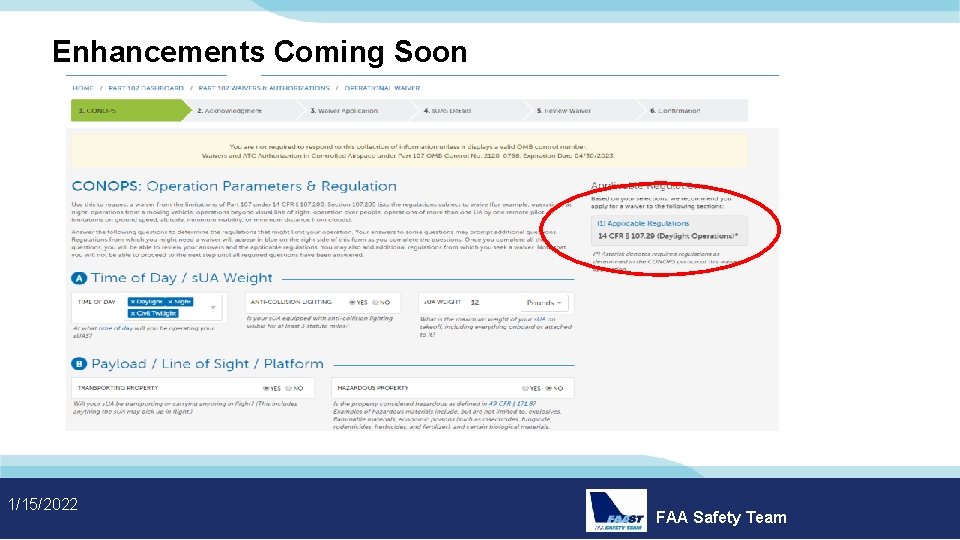Click the section B circle badge

click(79, 364)
